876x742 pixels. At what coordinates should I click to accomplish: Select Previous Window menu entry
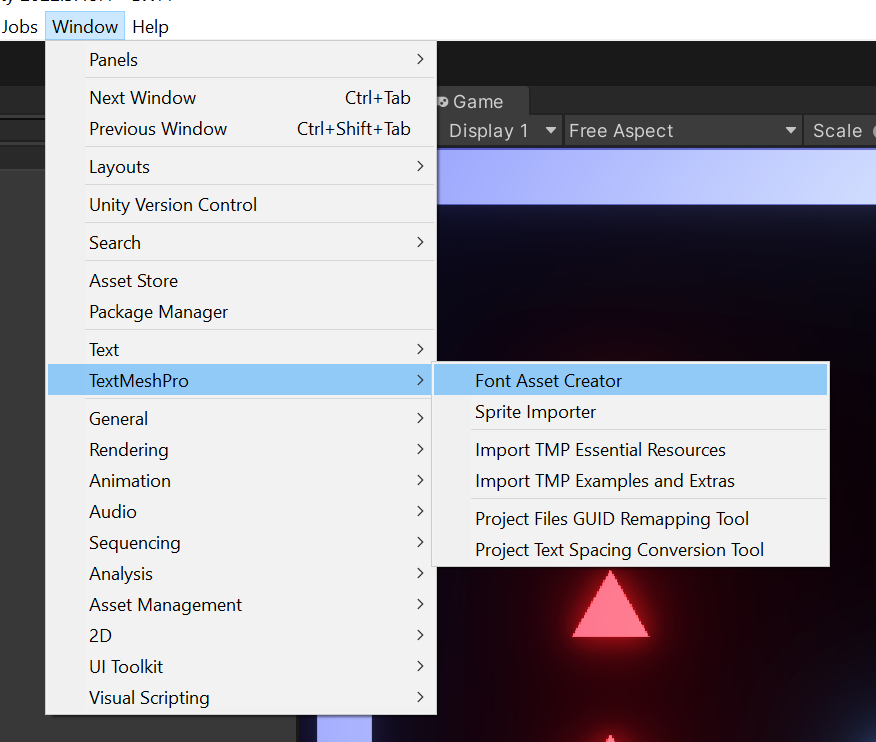pyautogui.click(x=240, y=129)
